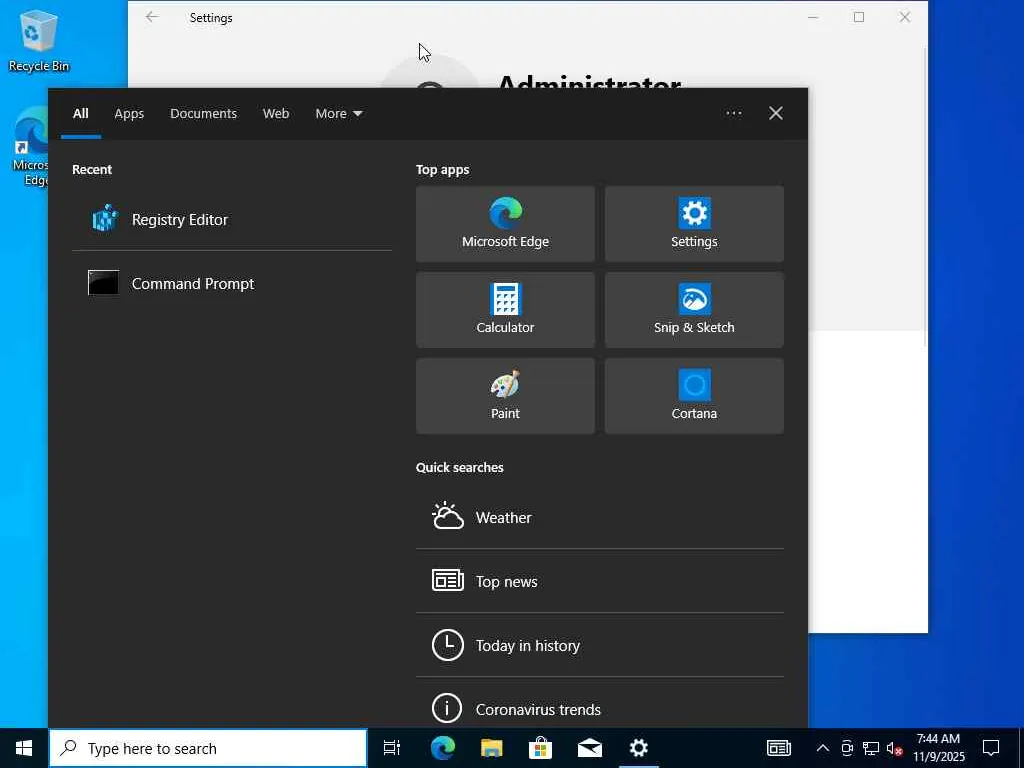Switch to the Documents search tab
The height and width of the screenshot is (768, 1024).
pyautogui.click(x=203, y=114)
